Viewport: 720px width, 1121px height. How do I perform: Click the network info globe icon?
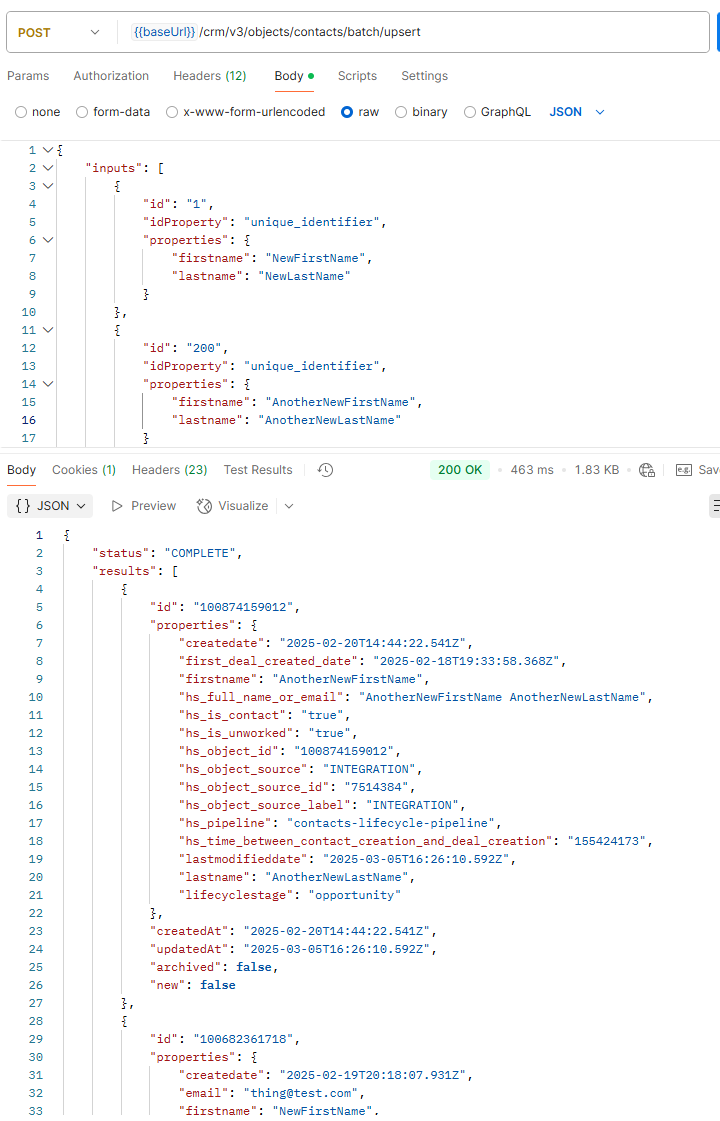coord(646,469)
